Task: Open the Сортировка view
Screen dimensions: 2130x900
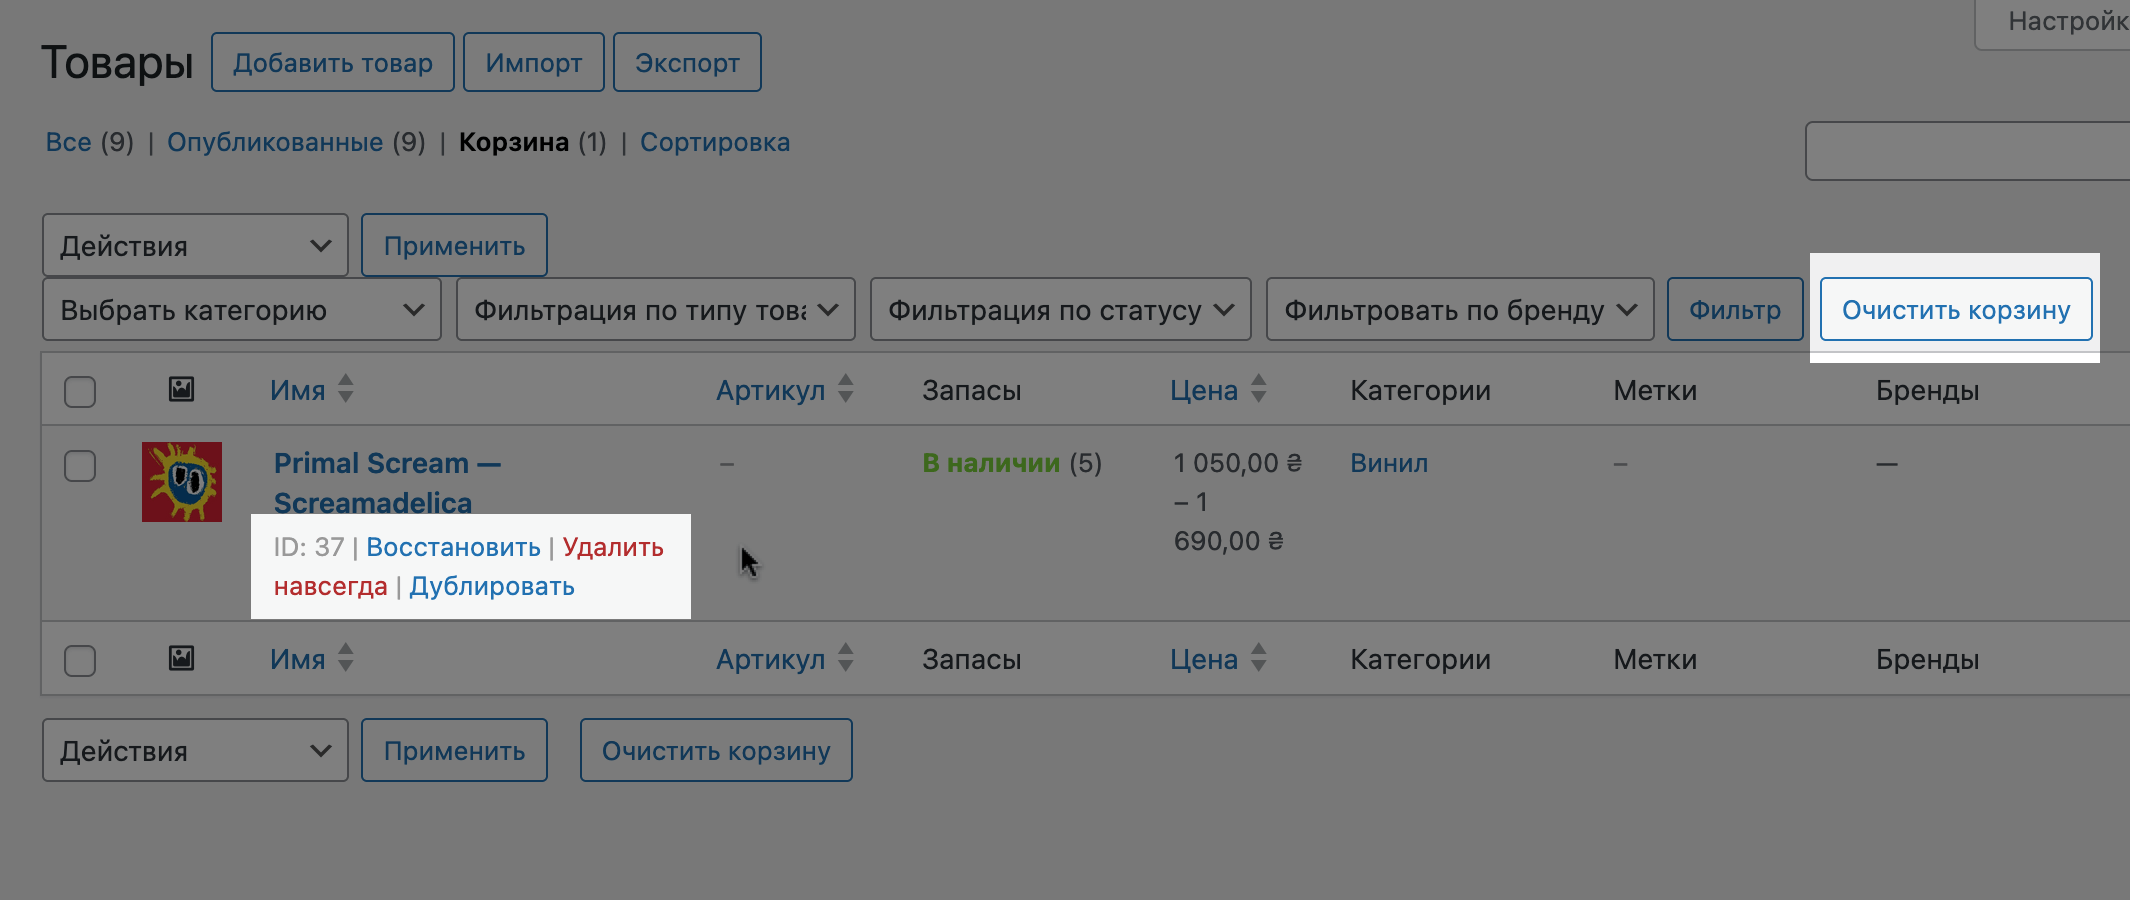Action: [x=715, y=142]
